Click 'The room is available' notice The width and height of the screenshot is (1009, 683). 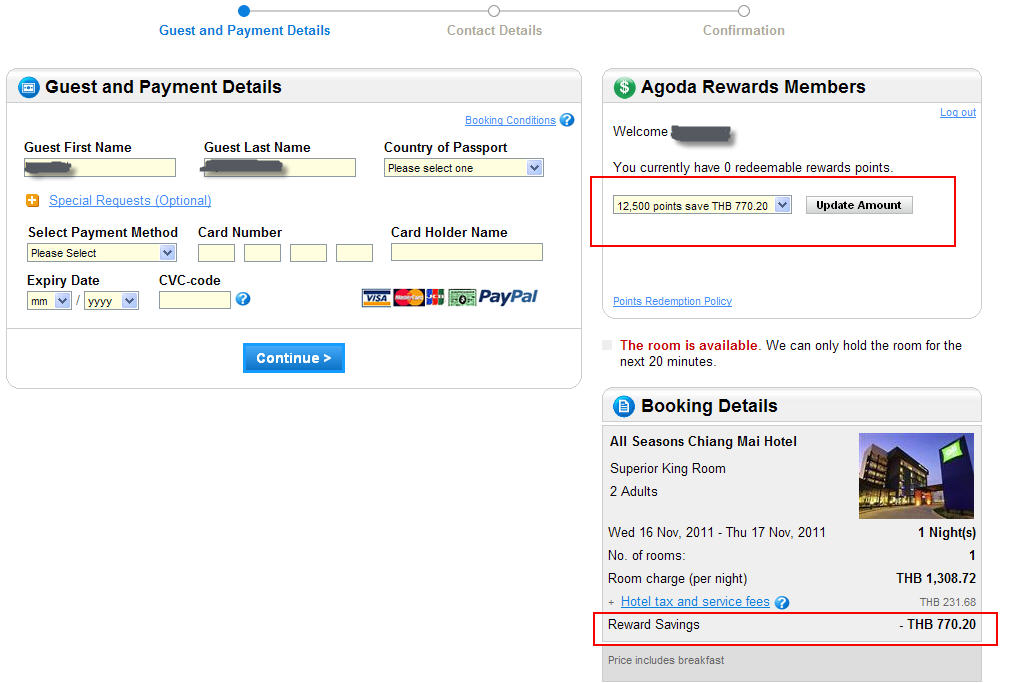tap(689, 346)
